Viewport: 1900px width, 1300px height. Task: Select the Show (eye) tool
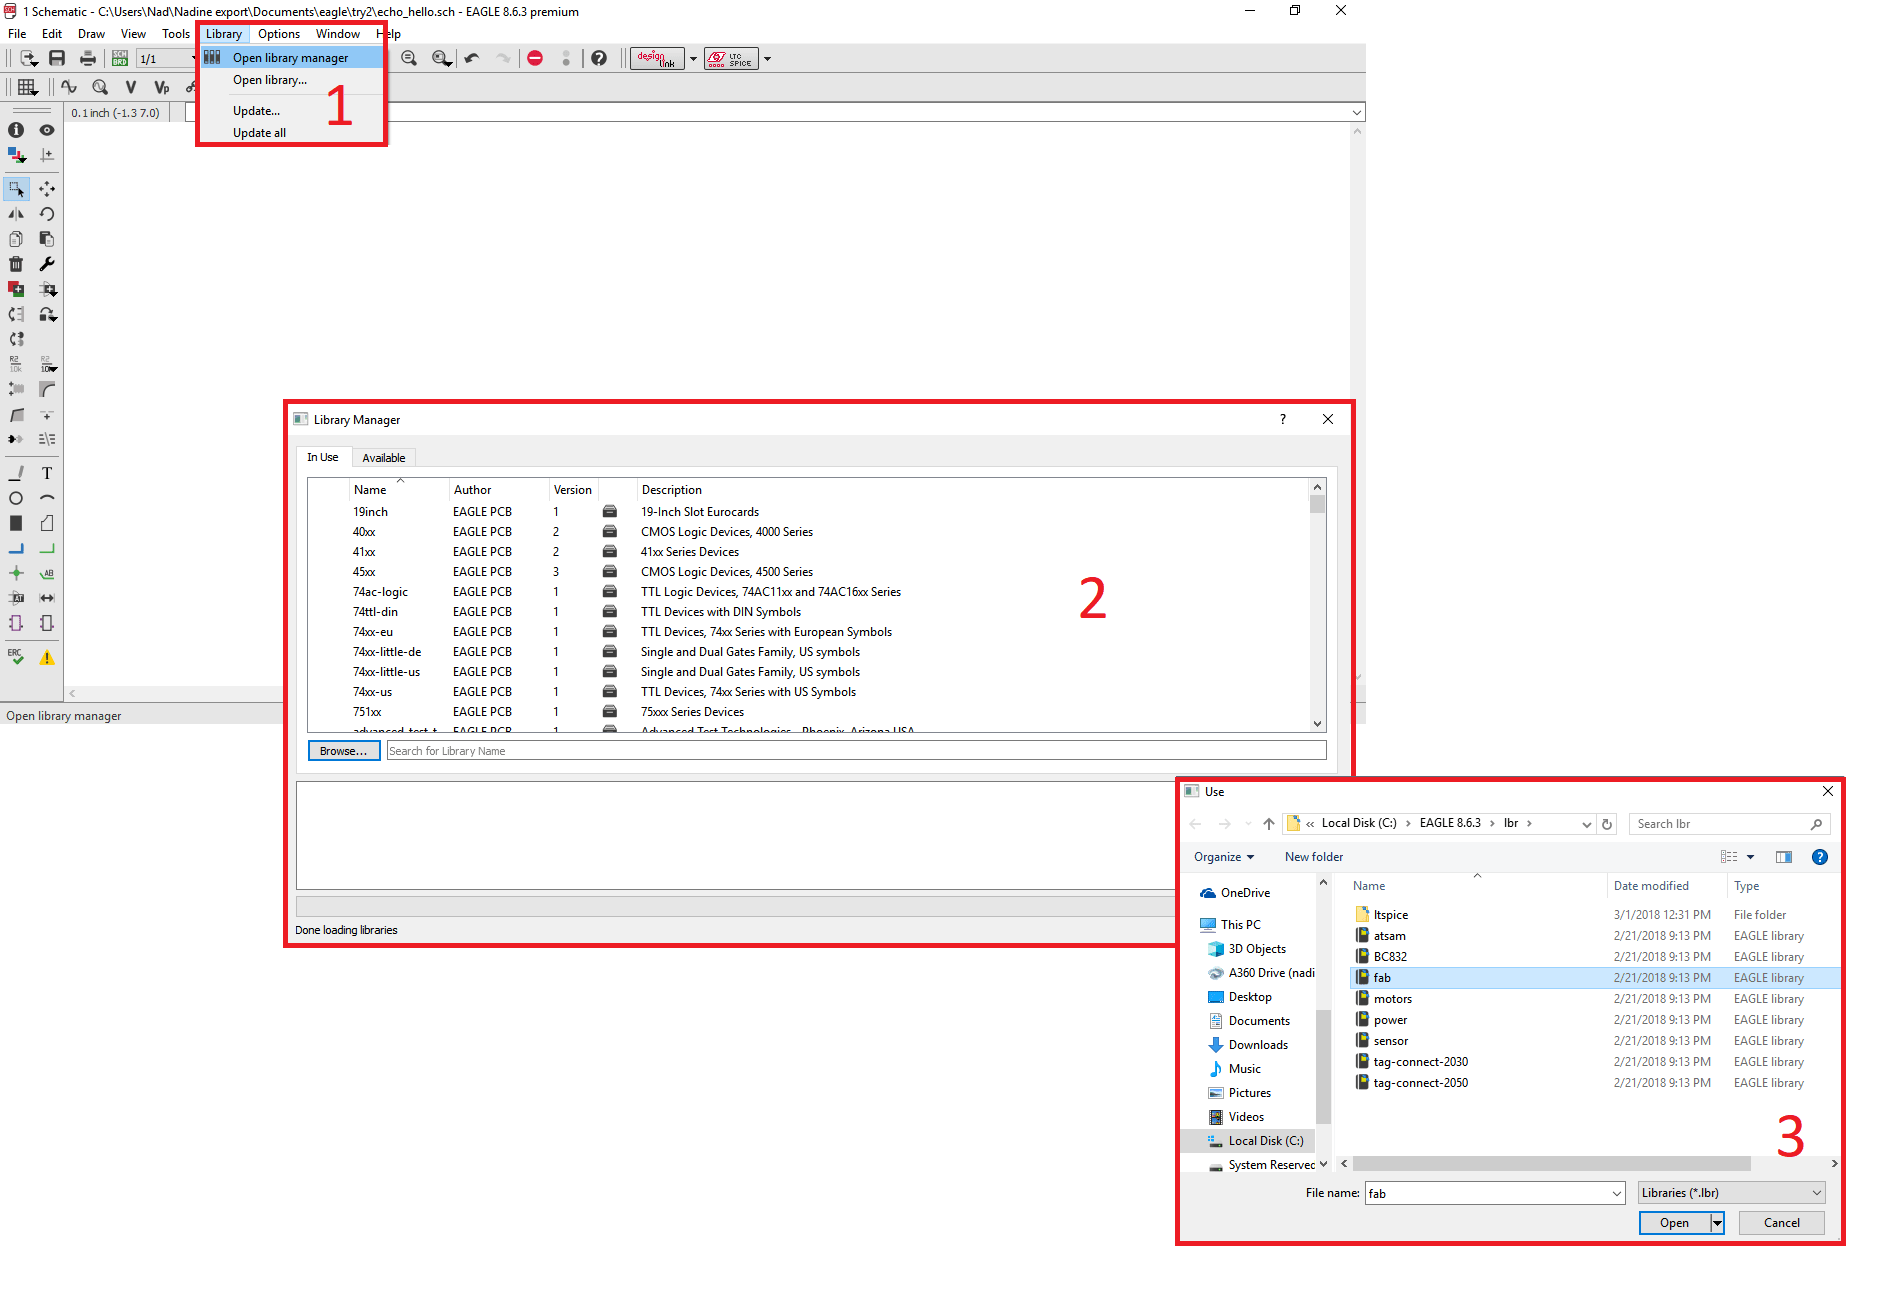click(x=47, y=130)
